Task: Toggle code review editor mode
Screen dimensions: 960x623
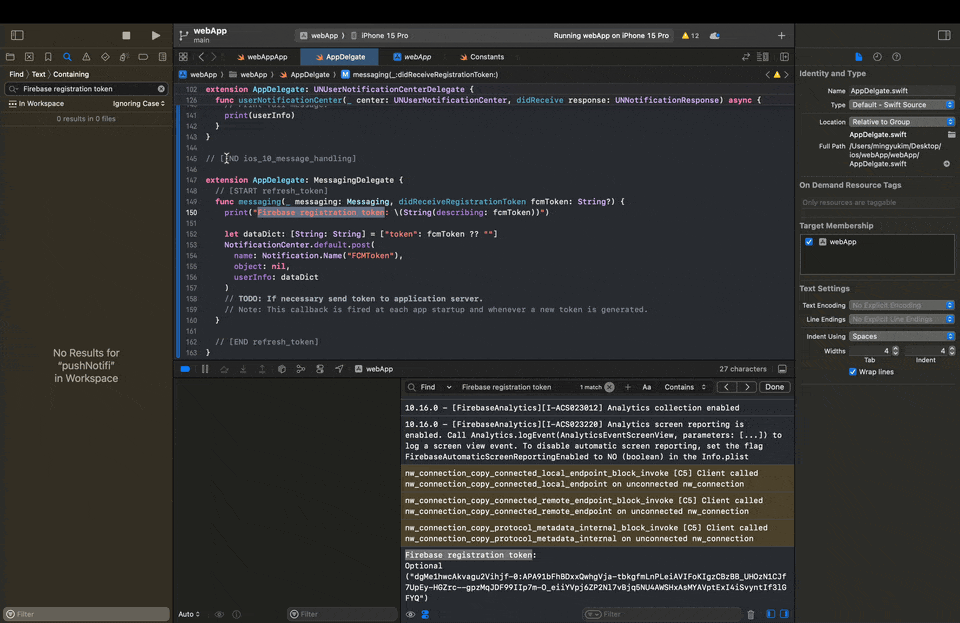Action: pos(745,57)
